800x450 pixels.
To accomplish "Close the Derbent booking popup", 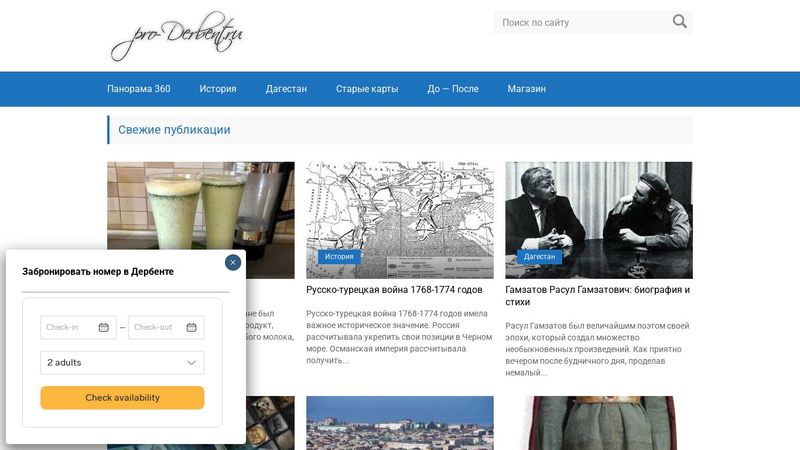I will [233, 262].
